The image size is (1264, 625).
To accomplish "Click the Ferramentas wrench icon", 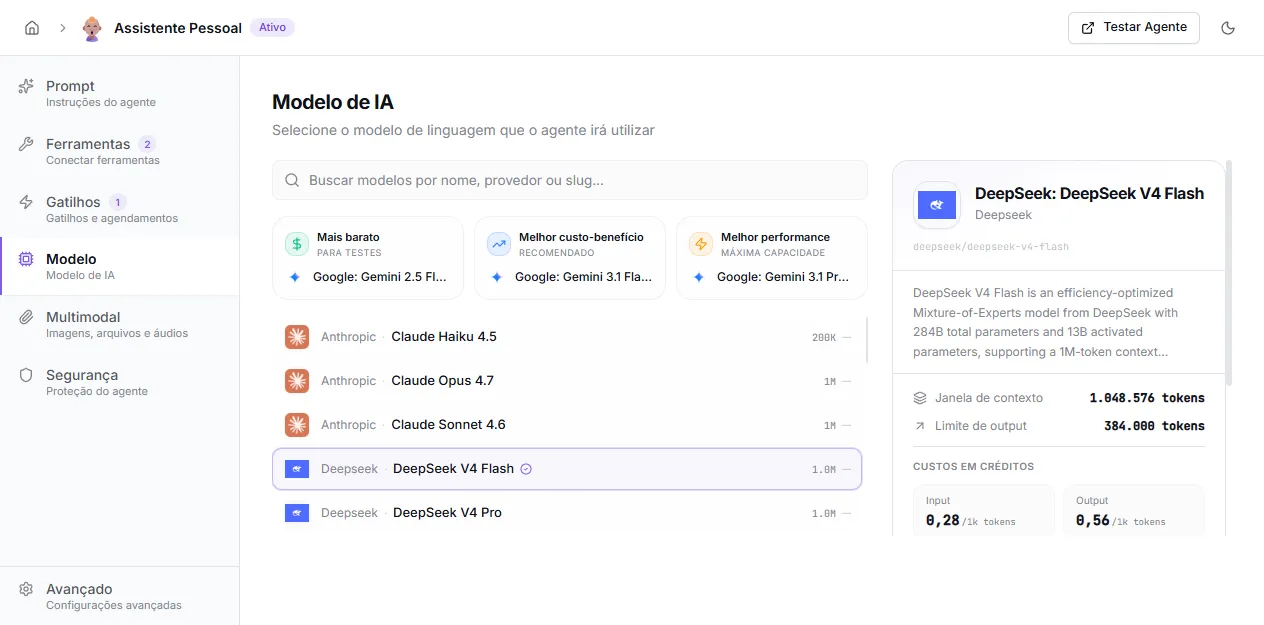I will (x=27, y=144).
